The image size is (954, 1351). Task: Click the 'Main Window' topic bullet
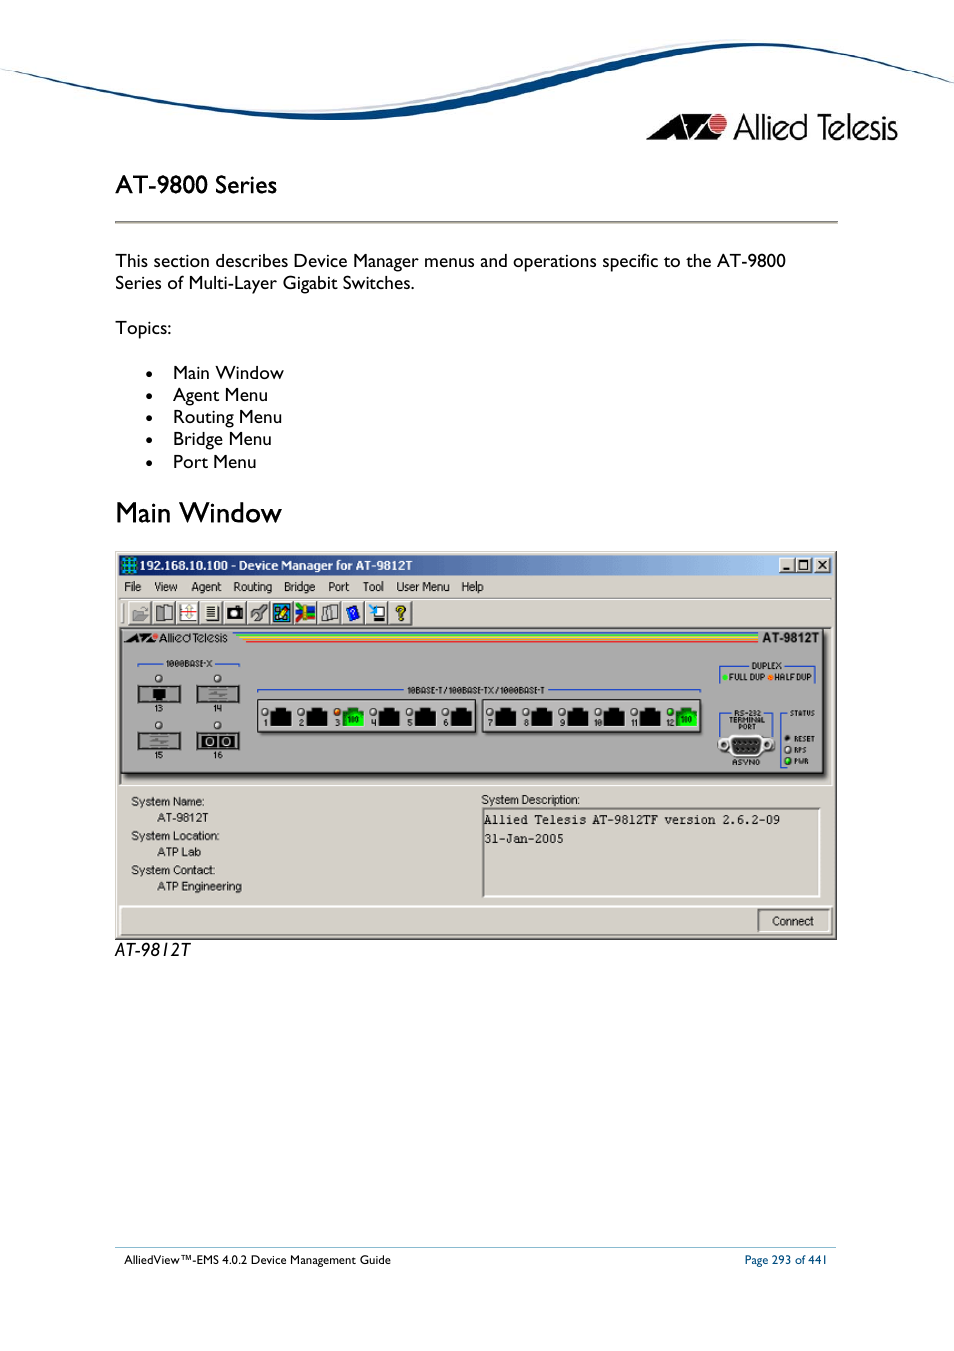coord(228,373)
